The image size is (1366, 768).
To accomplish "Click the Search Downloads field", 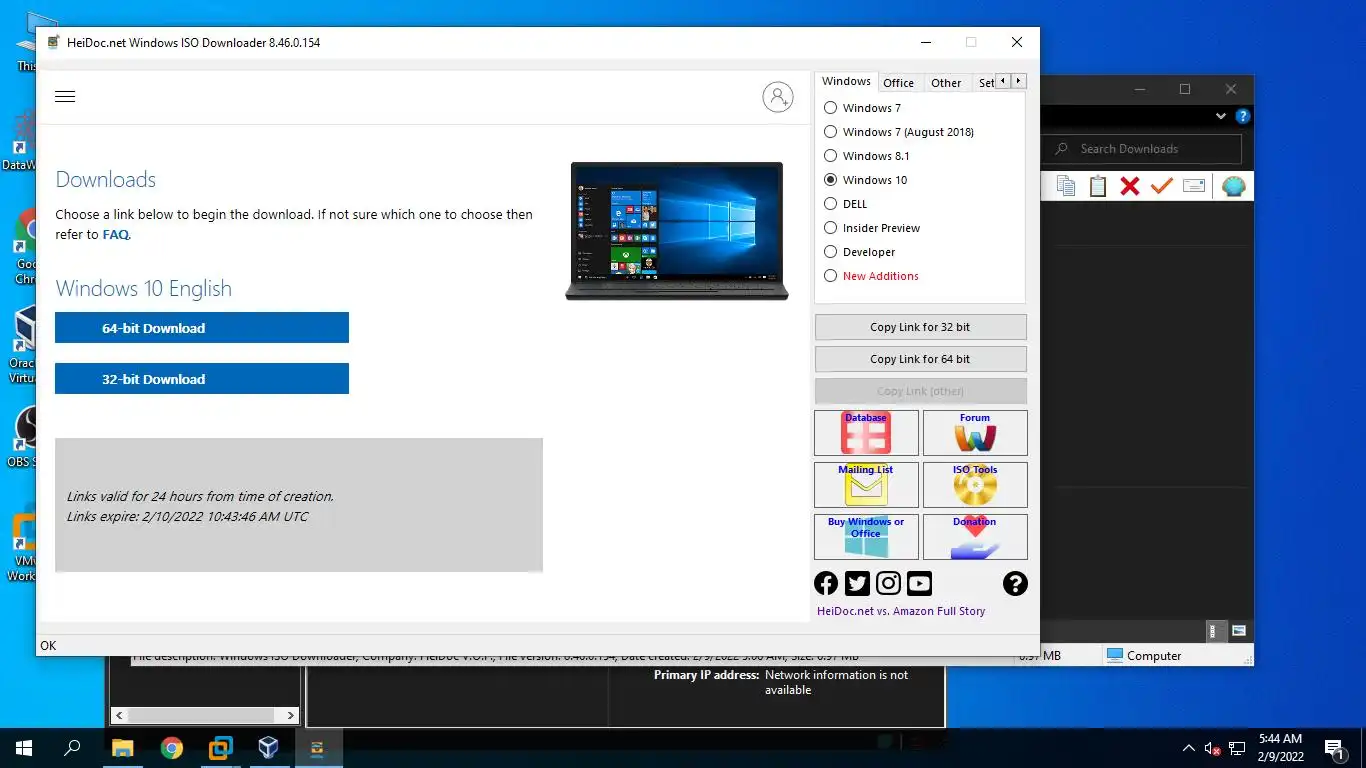I will pyautogui.click(x=1143, y=149).
